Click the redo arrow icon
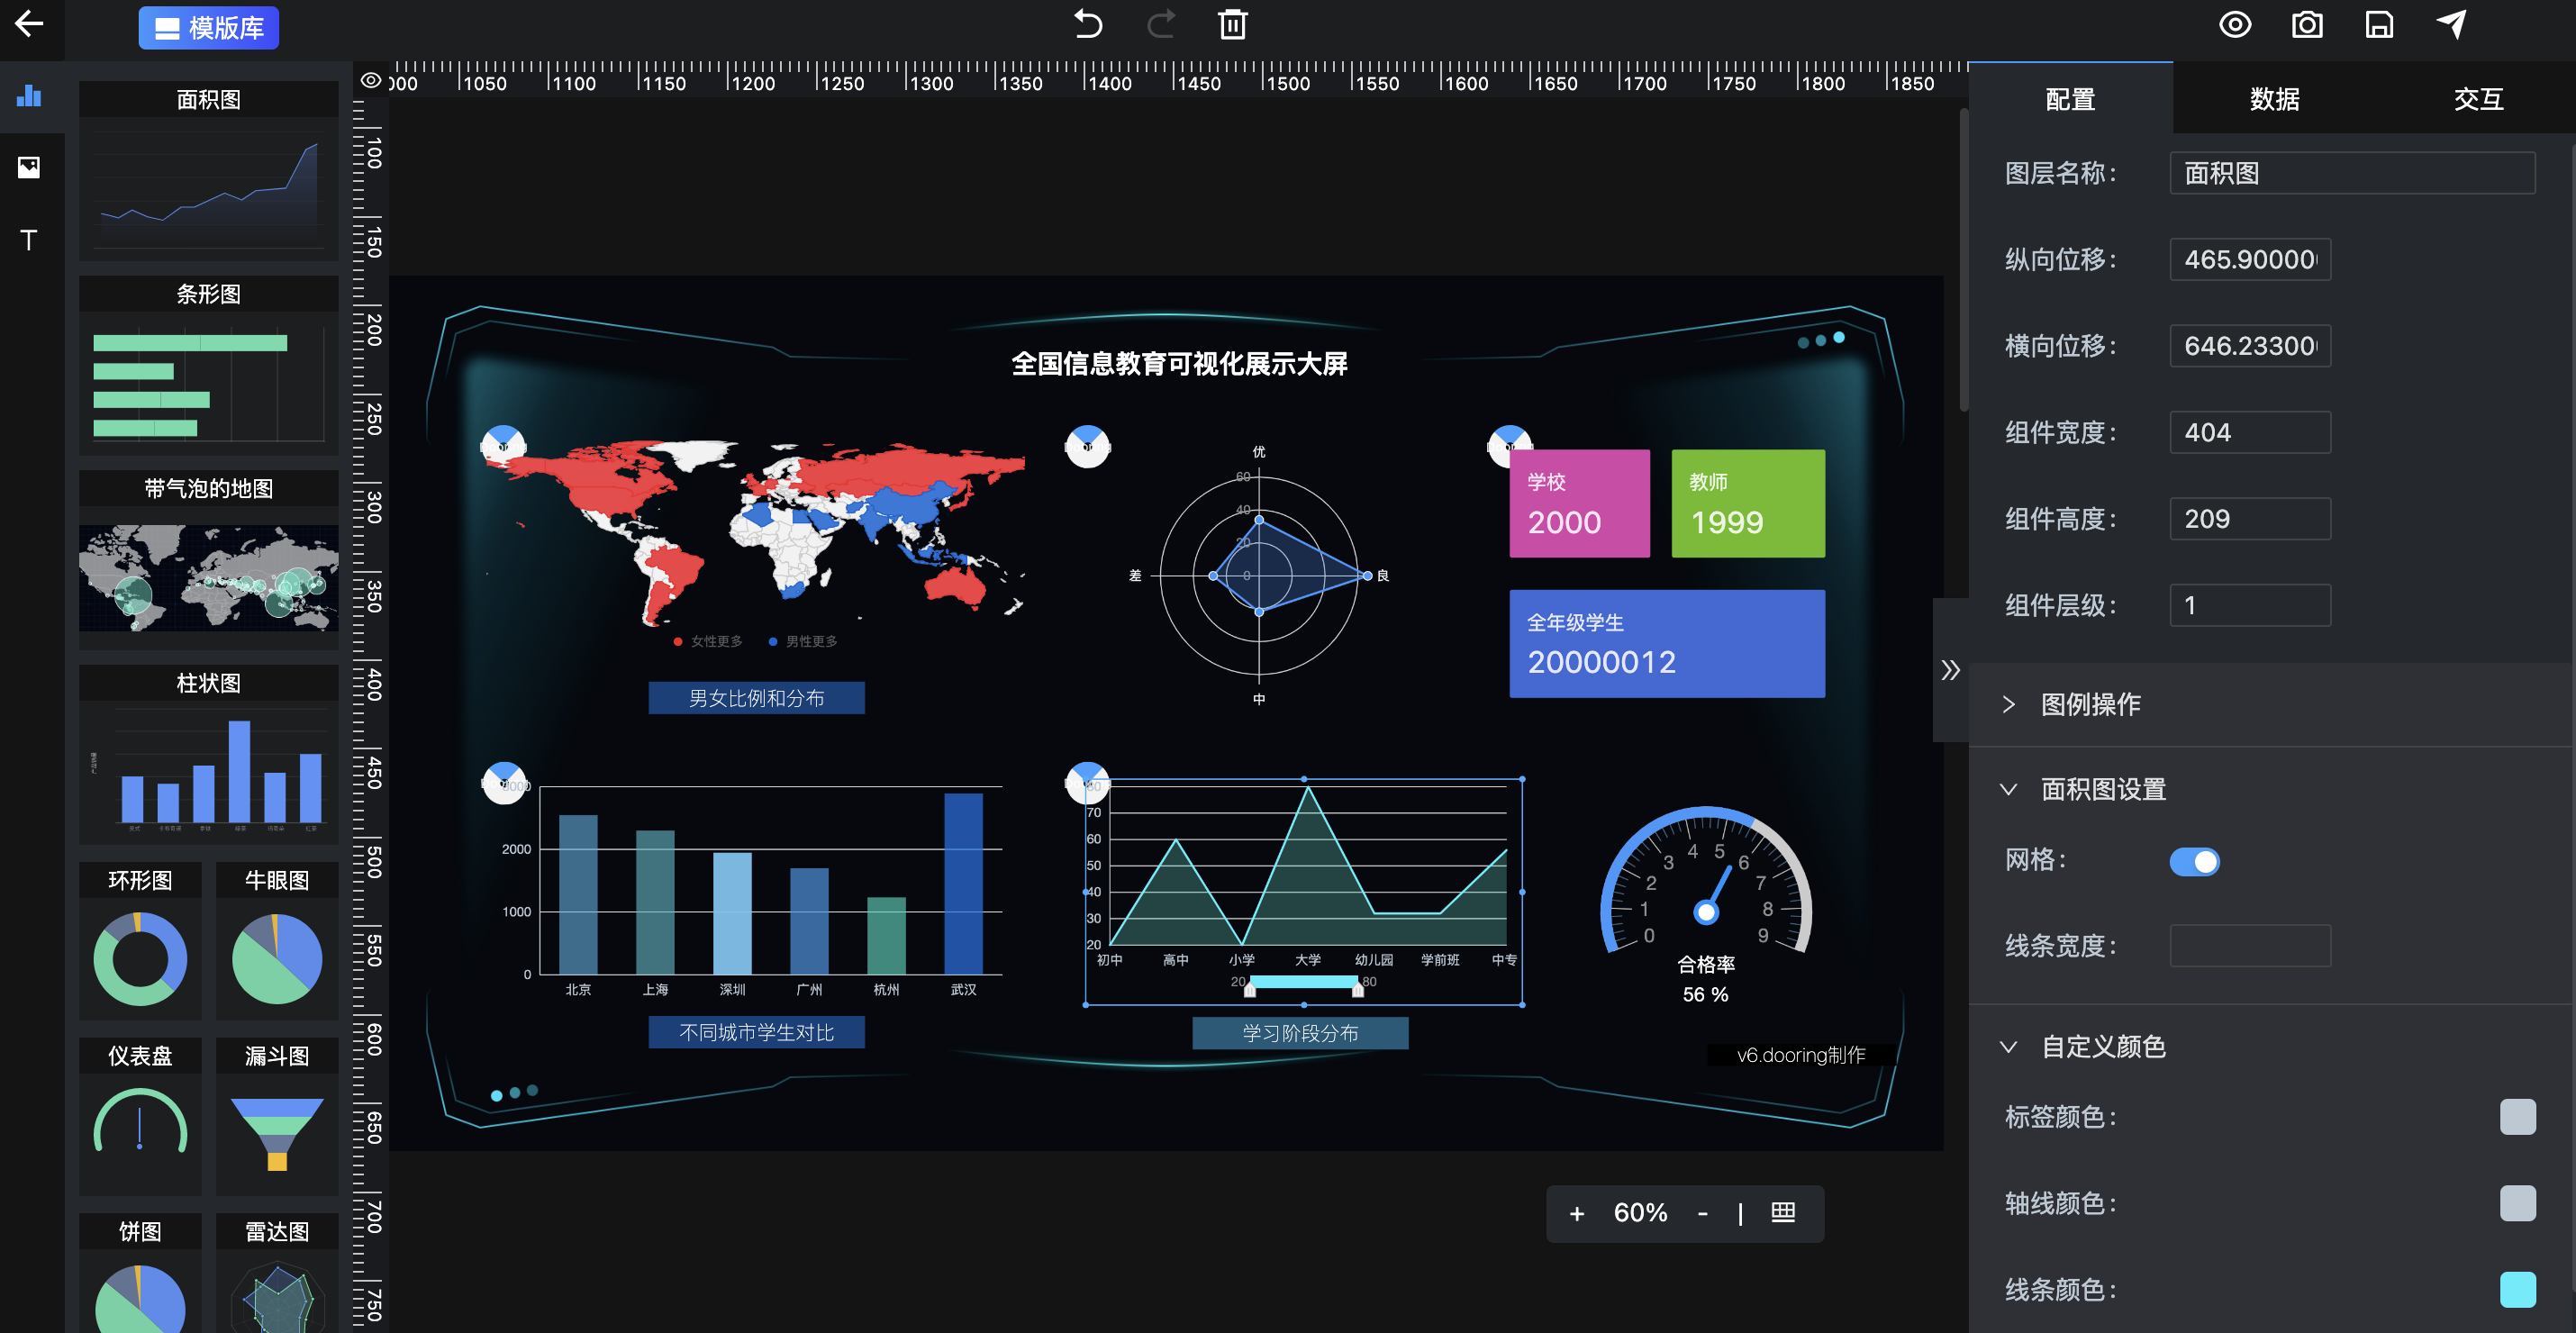This screenshot has height=1333, width=2576. (x=1161, y=23)
